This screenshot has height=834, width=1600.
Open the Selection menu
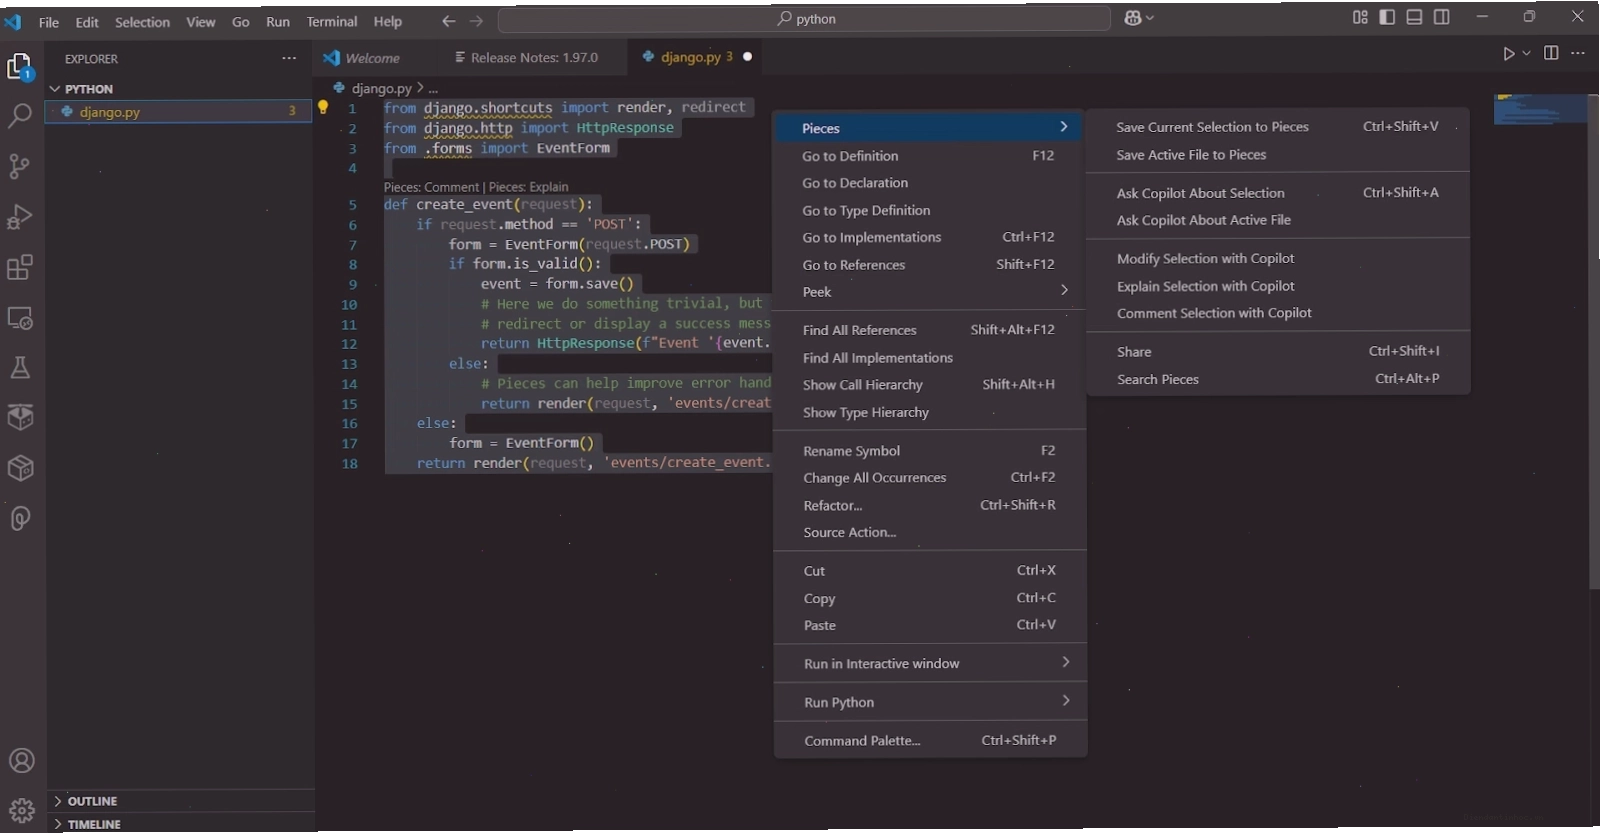[142, 22]
